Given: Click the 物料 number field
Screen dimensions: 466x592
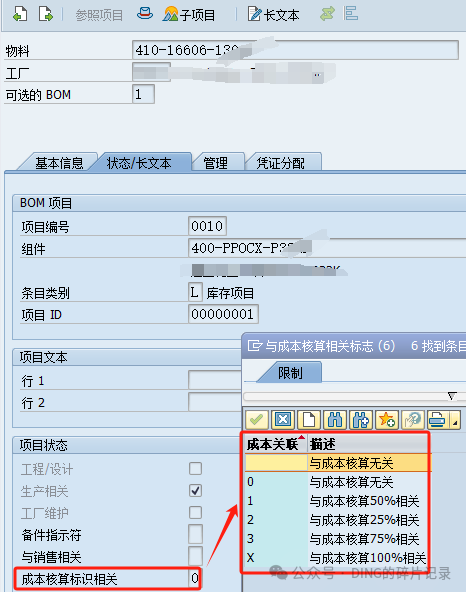Looking at the screenshot, I should tap(295, 50).
